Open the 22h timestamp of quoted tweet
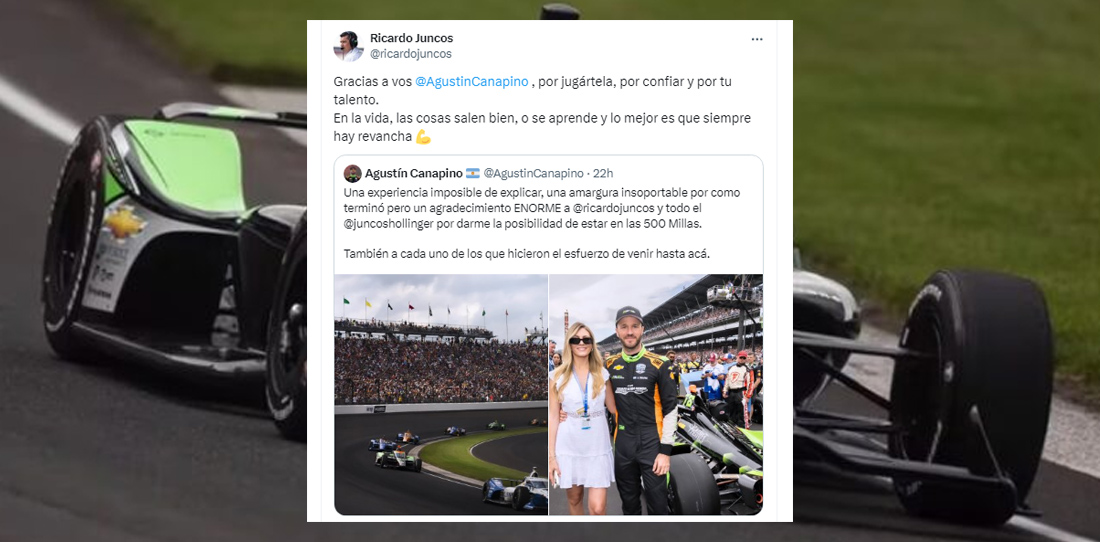 click(603, 173)
